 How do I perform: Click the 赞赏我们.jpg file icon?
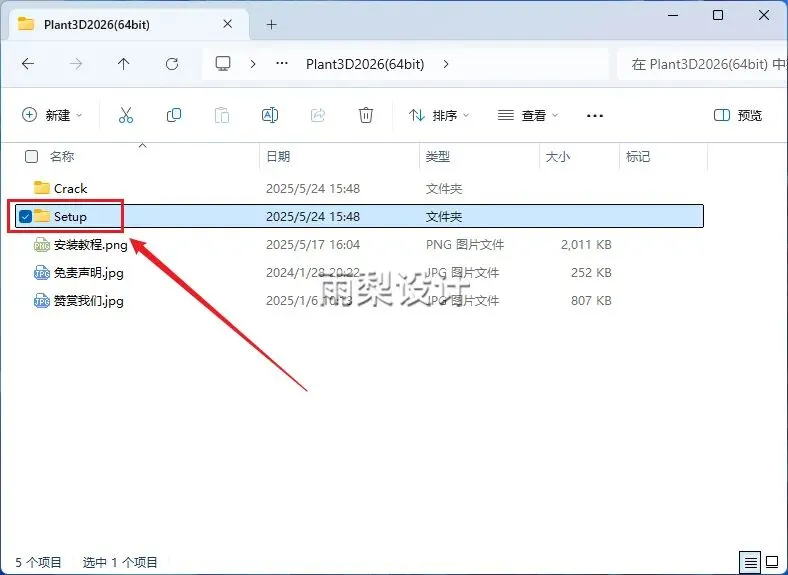pyautogui.click(x=42, y=301)
